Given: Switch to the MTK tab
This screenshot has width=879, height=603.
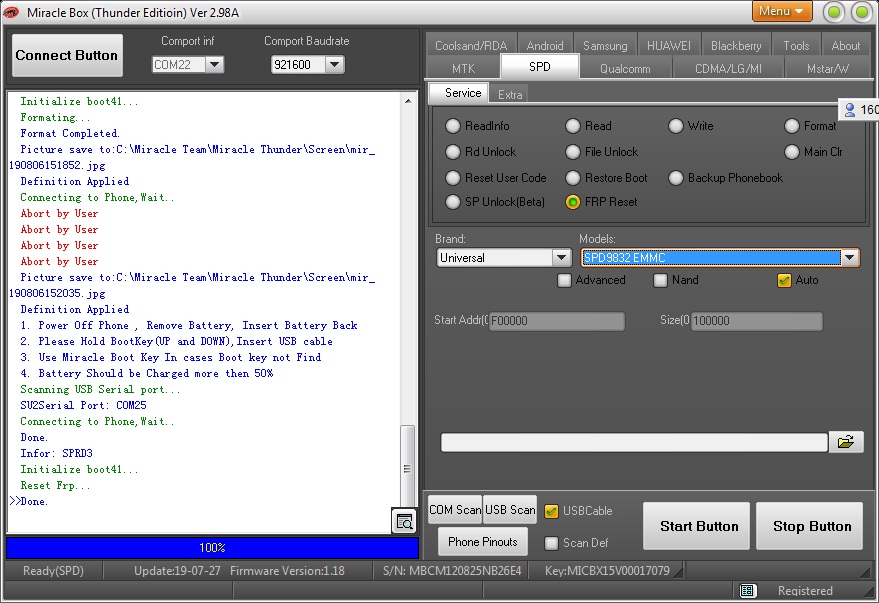Looking at the screenshot, I should point(463,68).
